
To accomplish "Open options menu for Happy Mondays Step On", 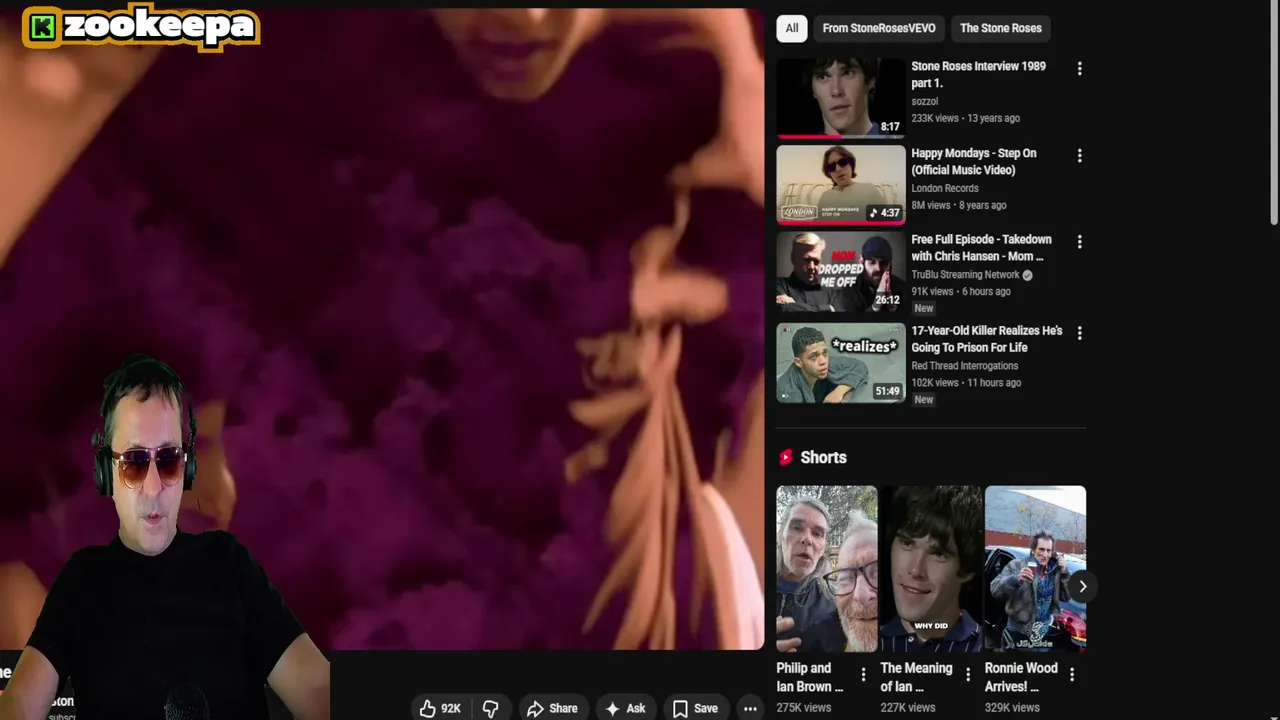I will coord(1079,155).
